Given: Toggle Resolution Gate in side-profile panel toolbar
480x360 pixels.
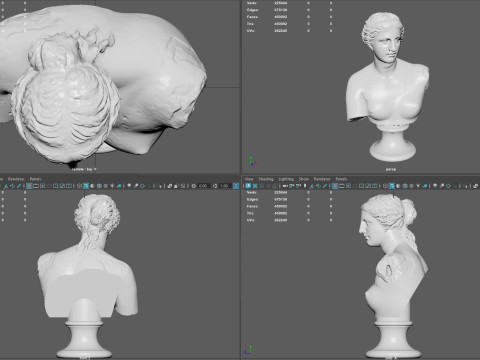Looking at the screenshot, I should [348, 186].
